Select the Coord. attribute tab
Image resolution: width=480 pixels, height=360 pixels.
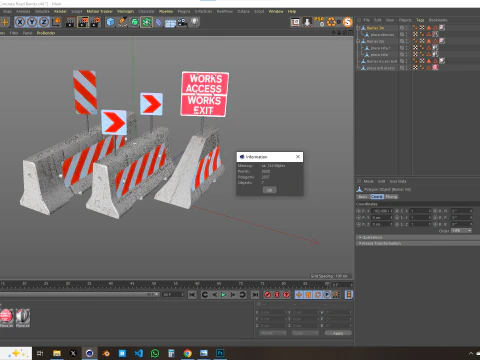pyautogui.click(x=377, y=197)
